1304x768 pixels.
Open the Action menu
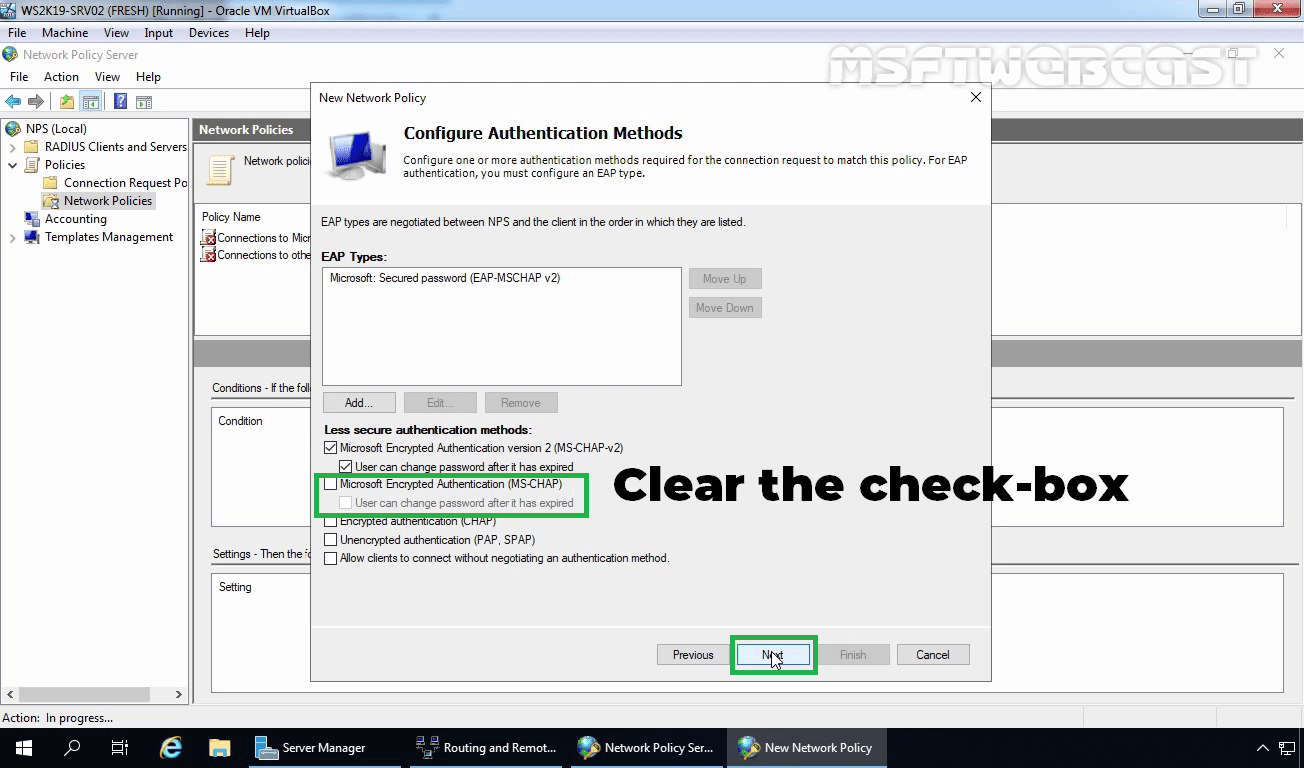[61, 77]
